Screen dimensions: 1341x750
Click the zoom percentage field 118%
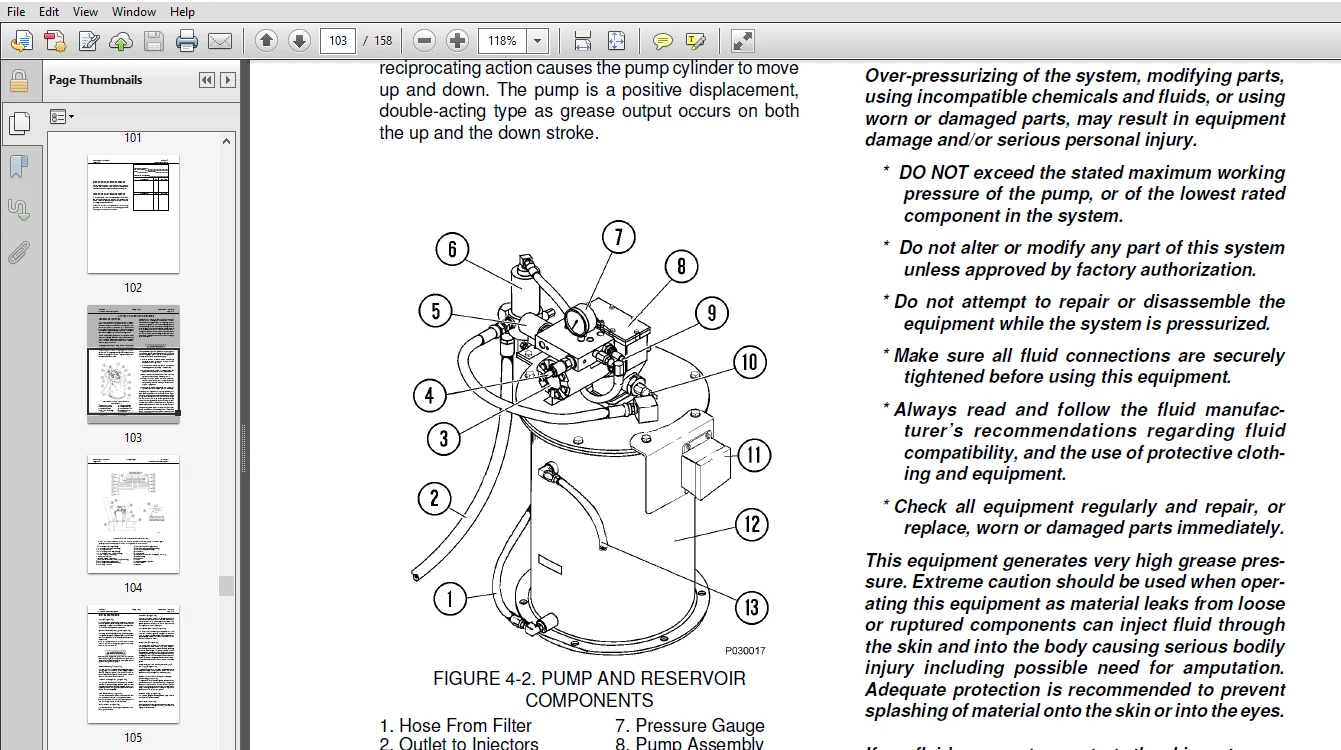click(x=504, y=41)
